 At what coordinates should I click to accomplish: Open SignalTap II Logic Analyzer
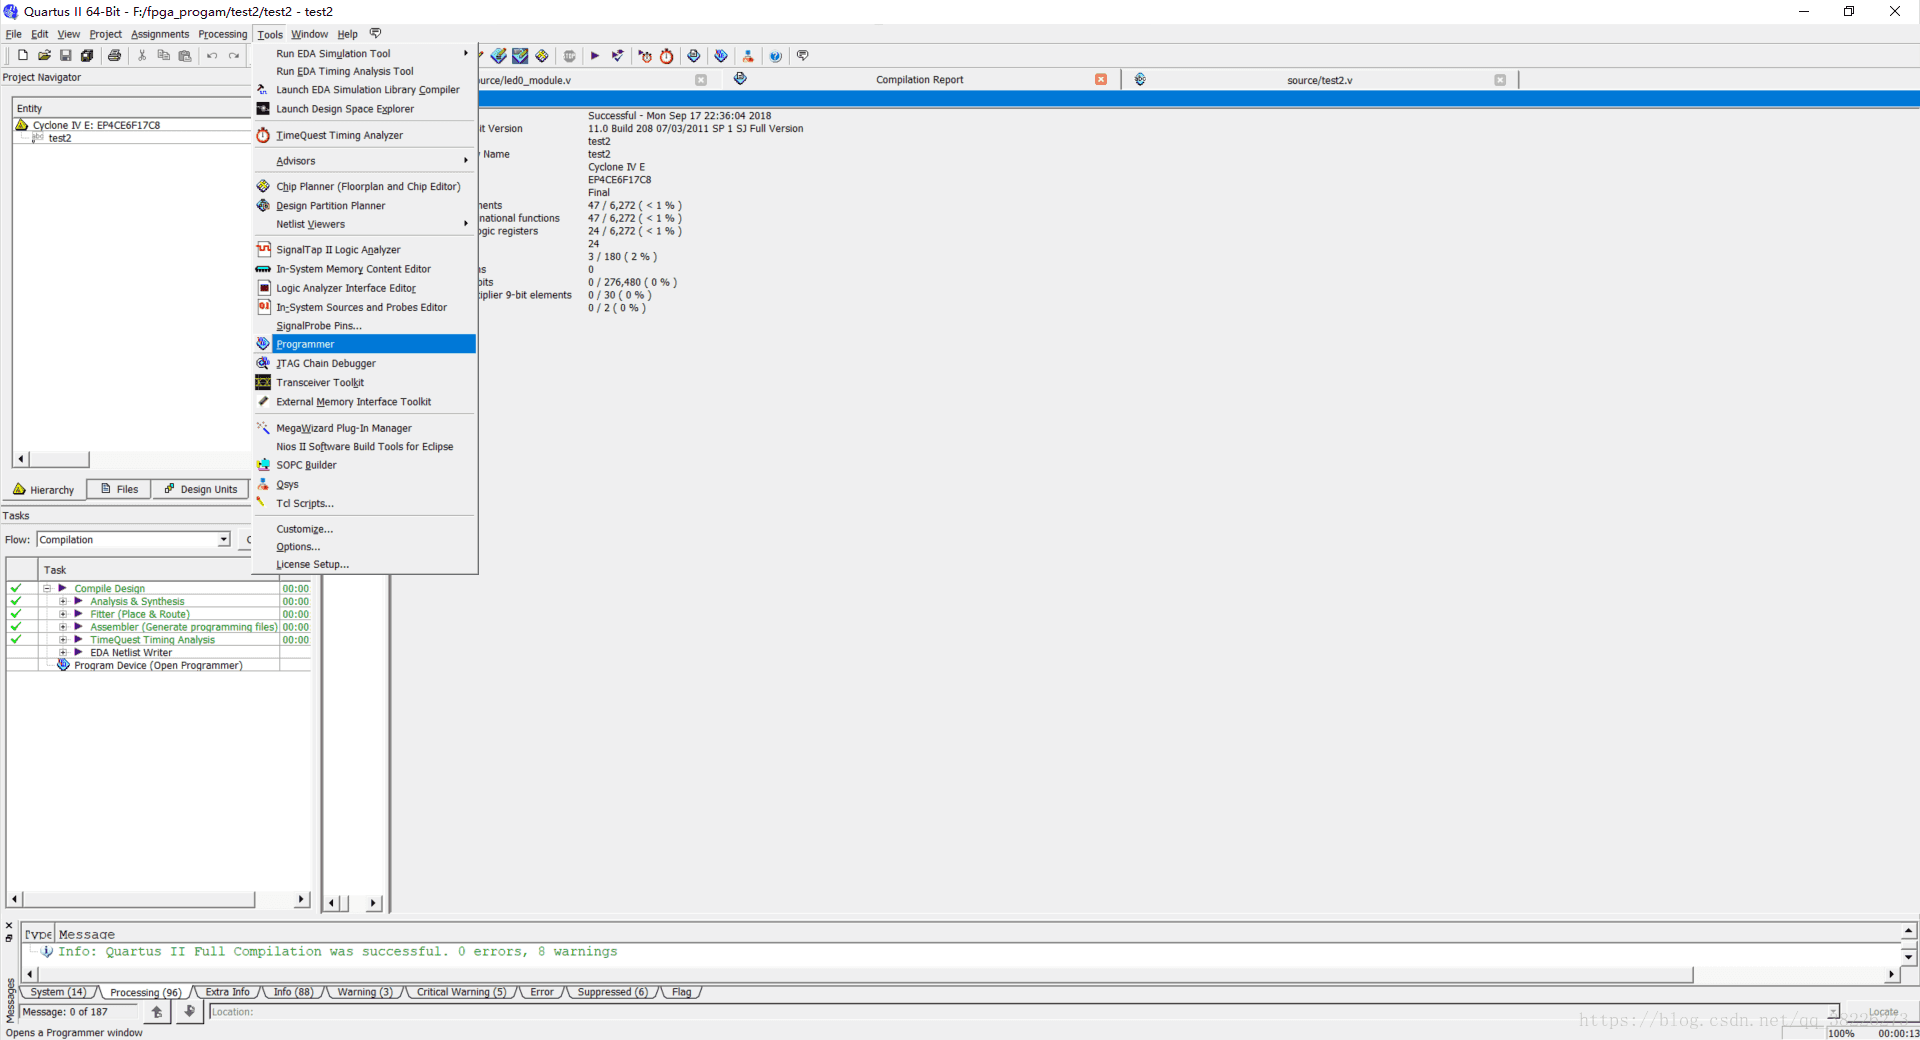tap(364, 250)
